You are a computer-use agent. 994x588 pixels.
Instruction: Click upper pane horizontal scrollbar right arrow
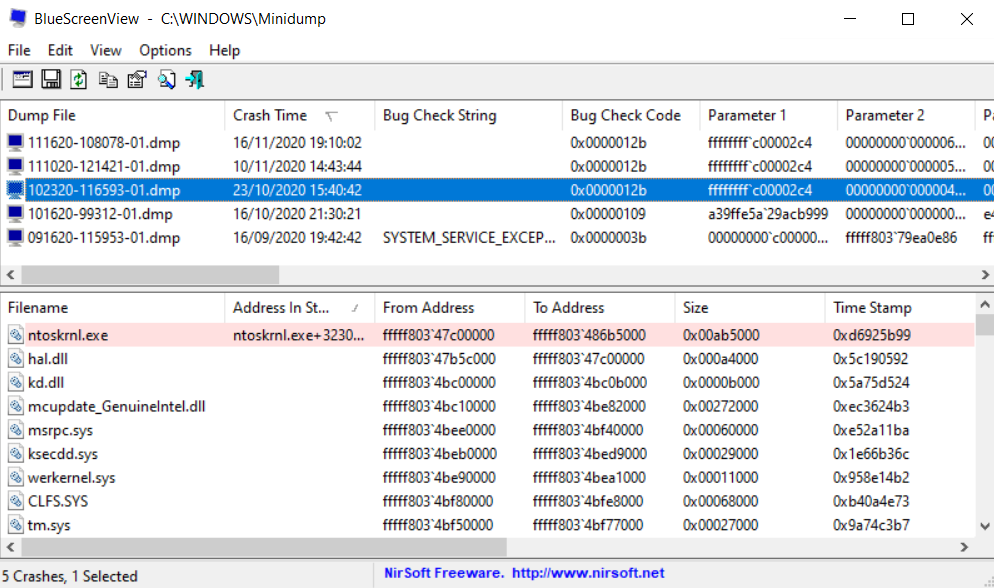tap(984, 274)
